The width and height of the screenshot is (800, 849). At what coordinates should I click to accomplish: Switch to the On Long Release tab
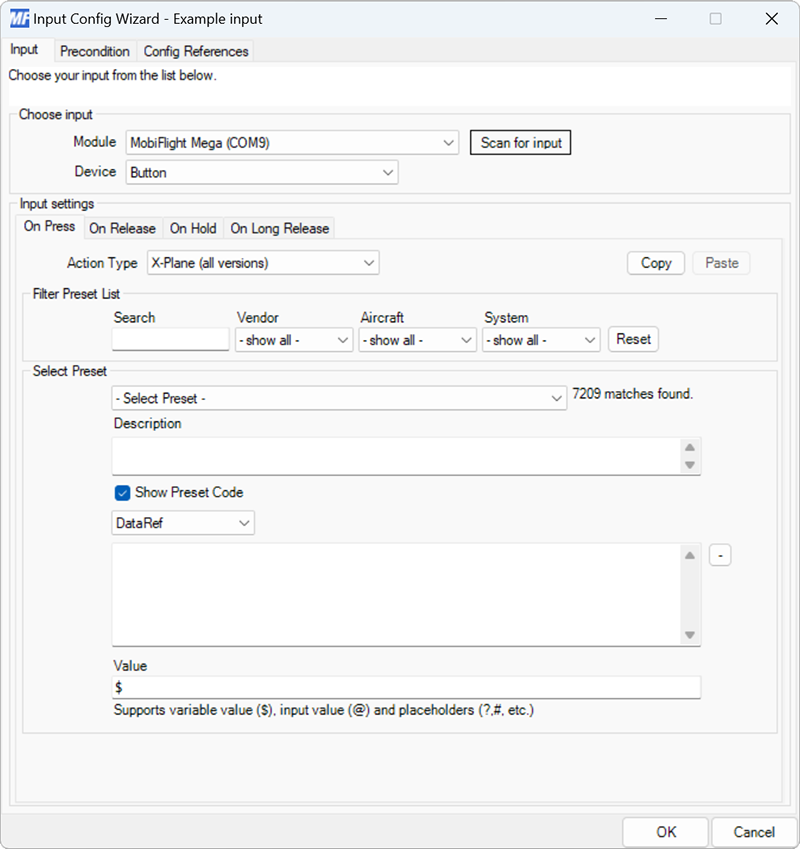click(x=279, y=228)
